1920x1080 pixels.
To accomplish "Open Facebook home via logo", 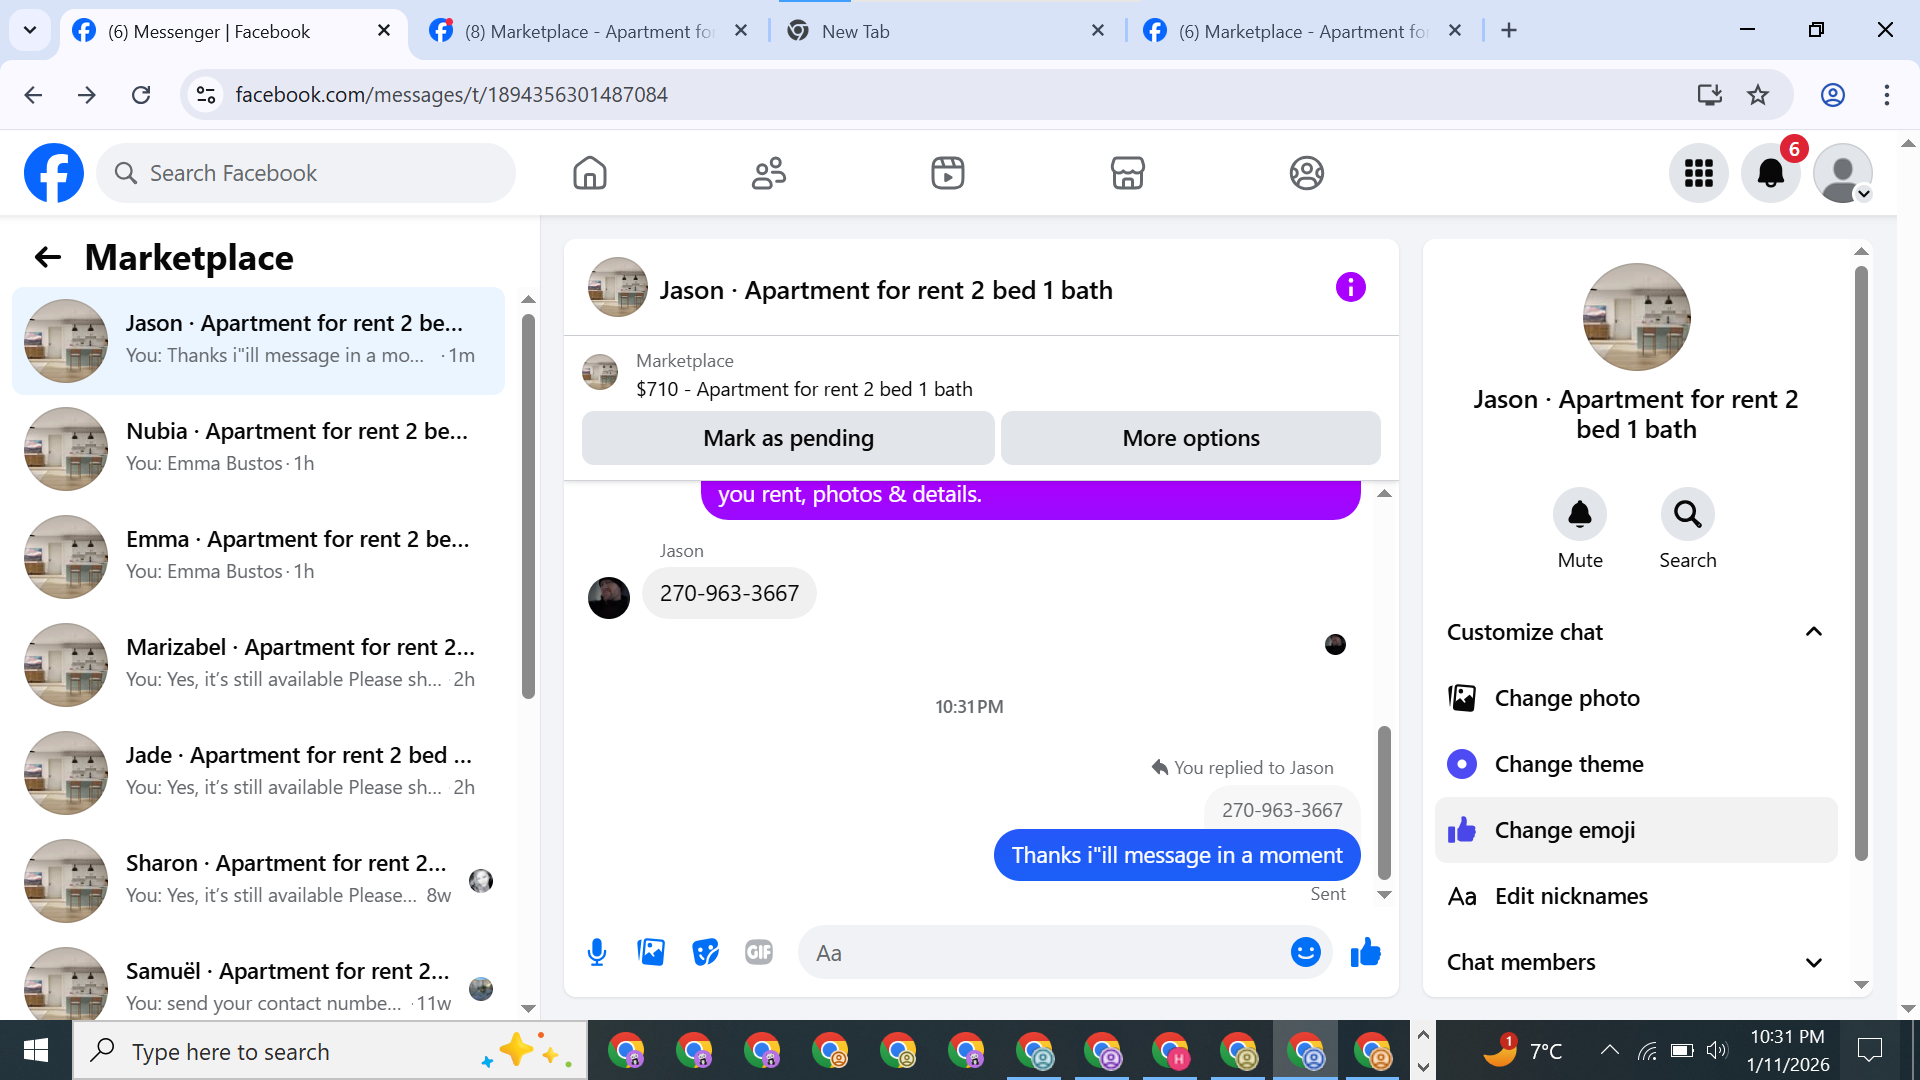I will [54, 173].
